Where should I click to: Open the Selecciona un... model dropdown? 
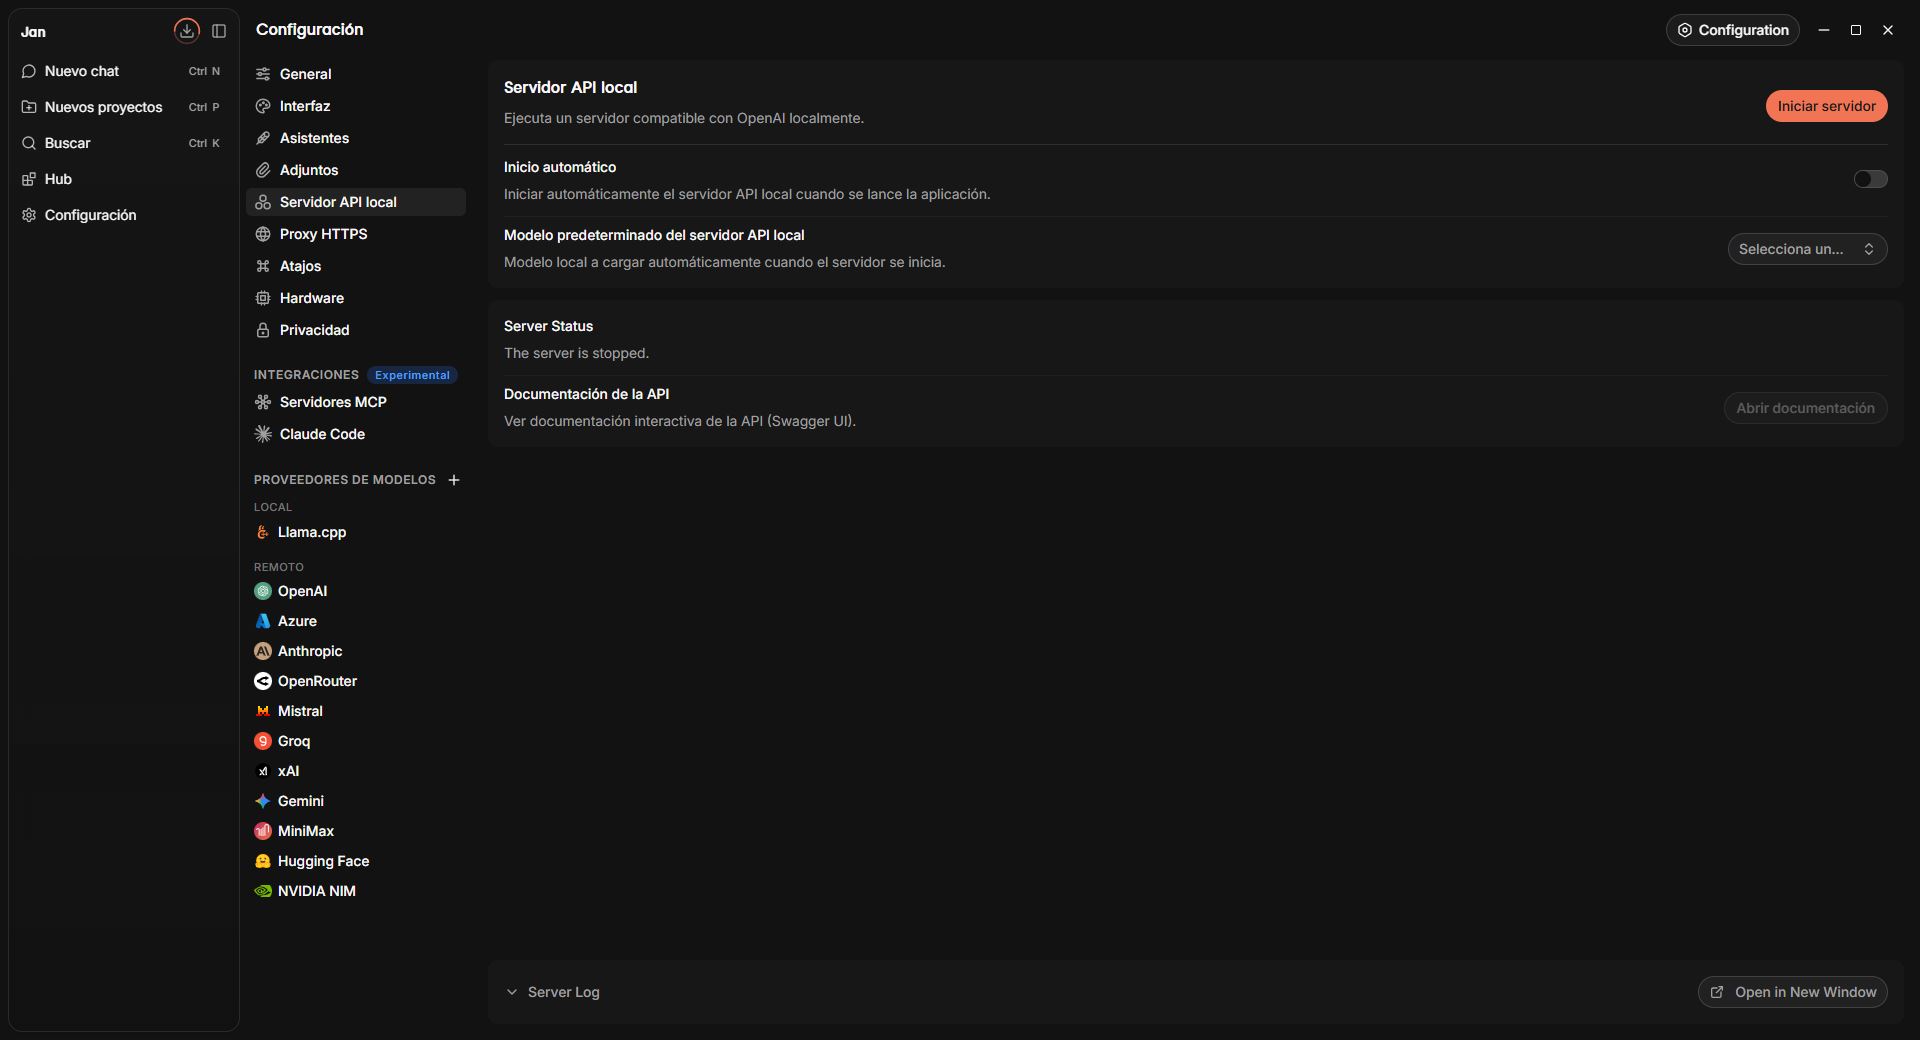(x=1807, y=249)
